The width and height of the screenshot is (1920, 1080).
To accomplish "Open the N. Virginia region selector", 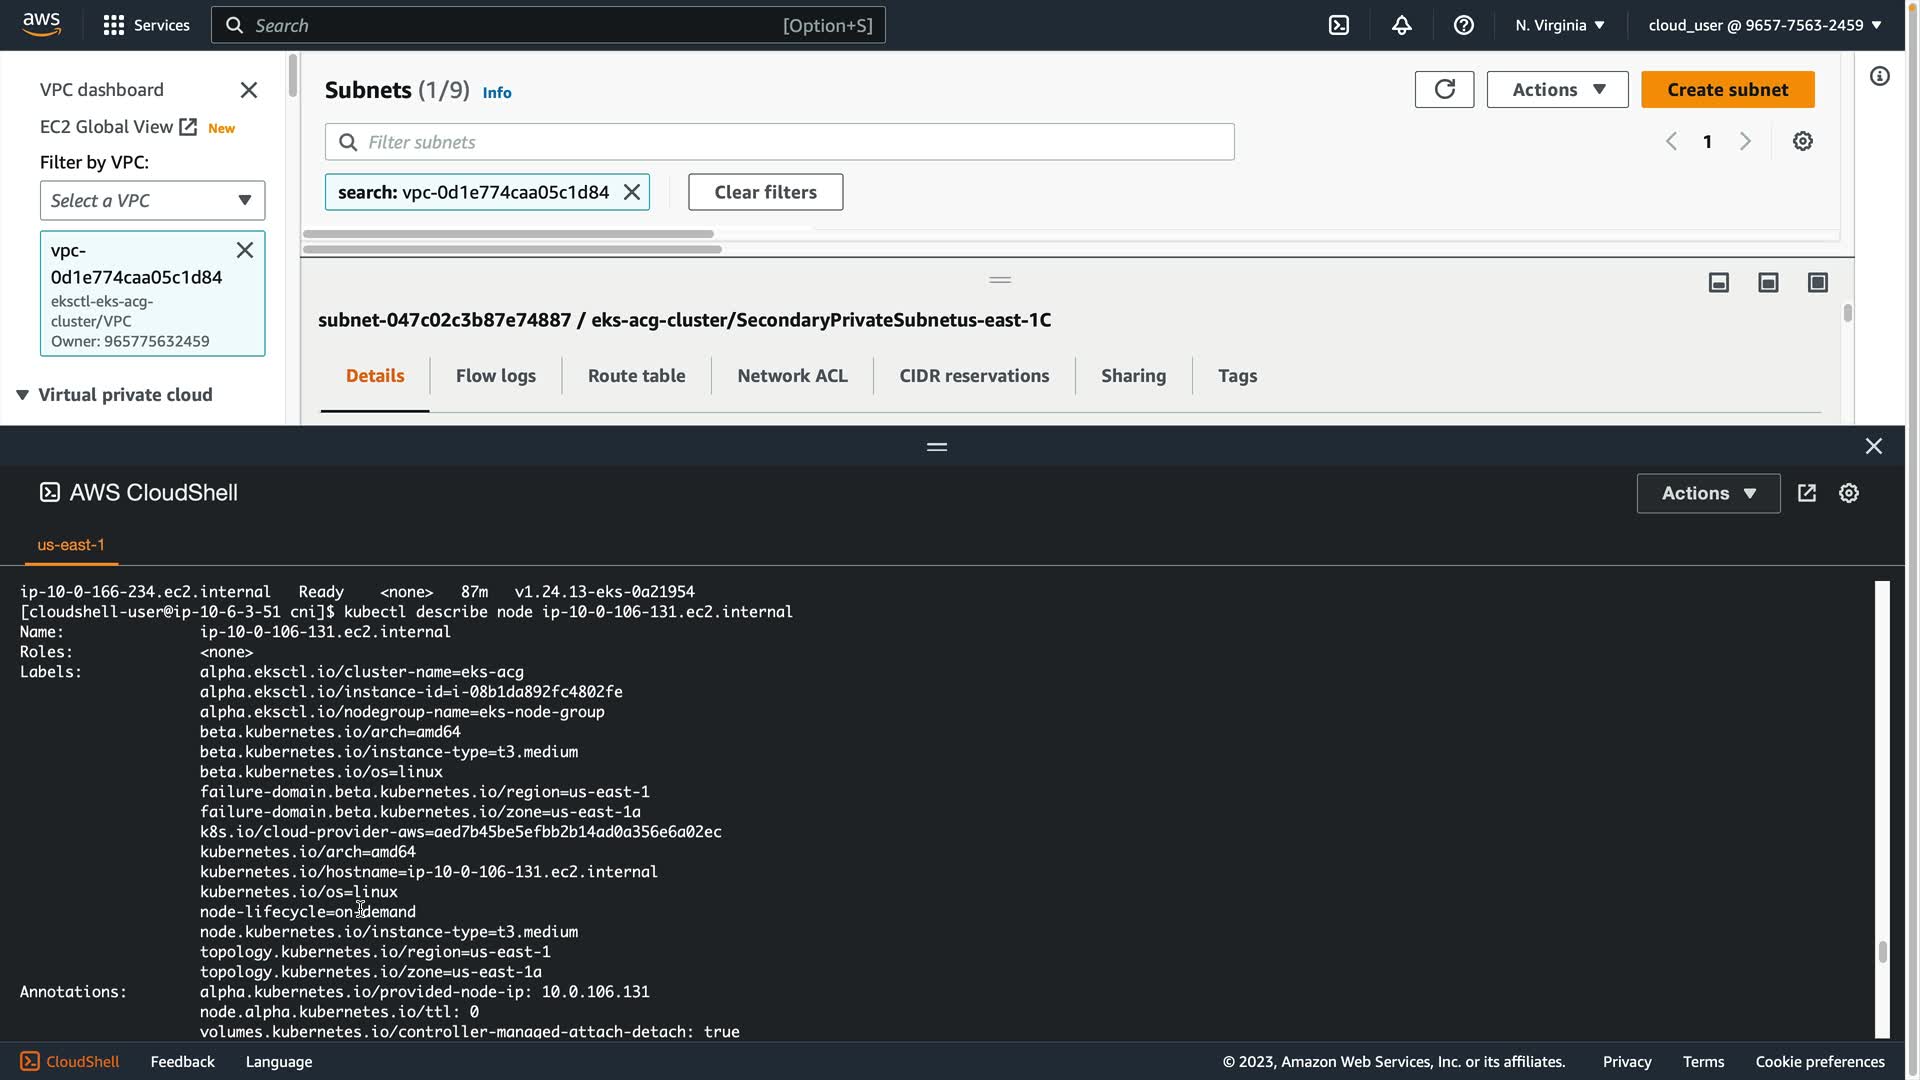I will (x=1559, y=25).
